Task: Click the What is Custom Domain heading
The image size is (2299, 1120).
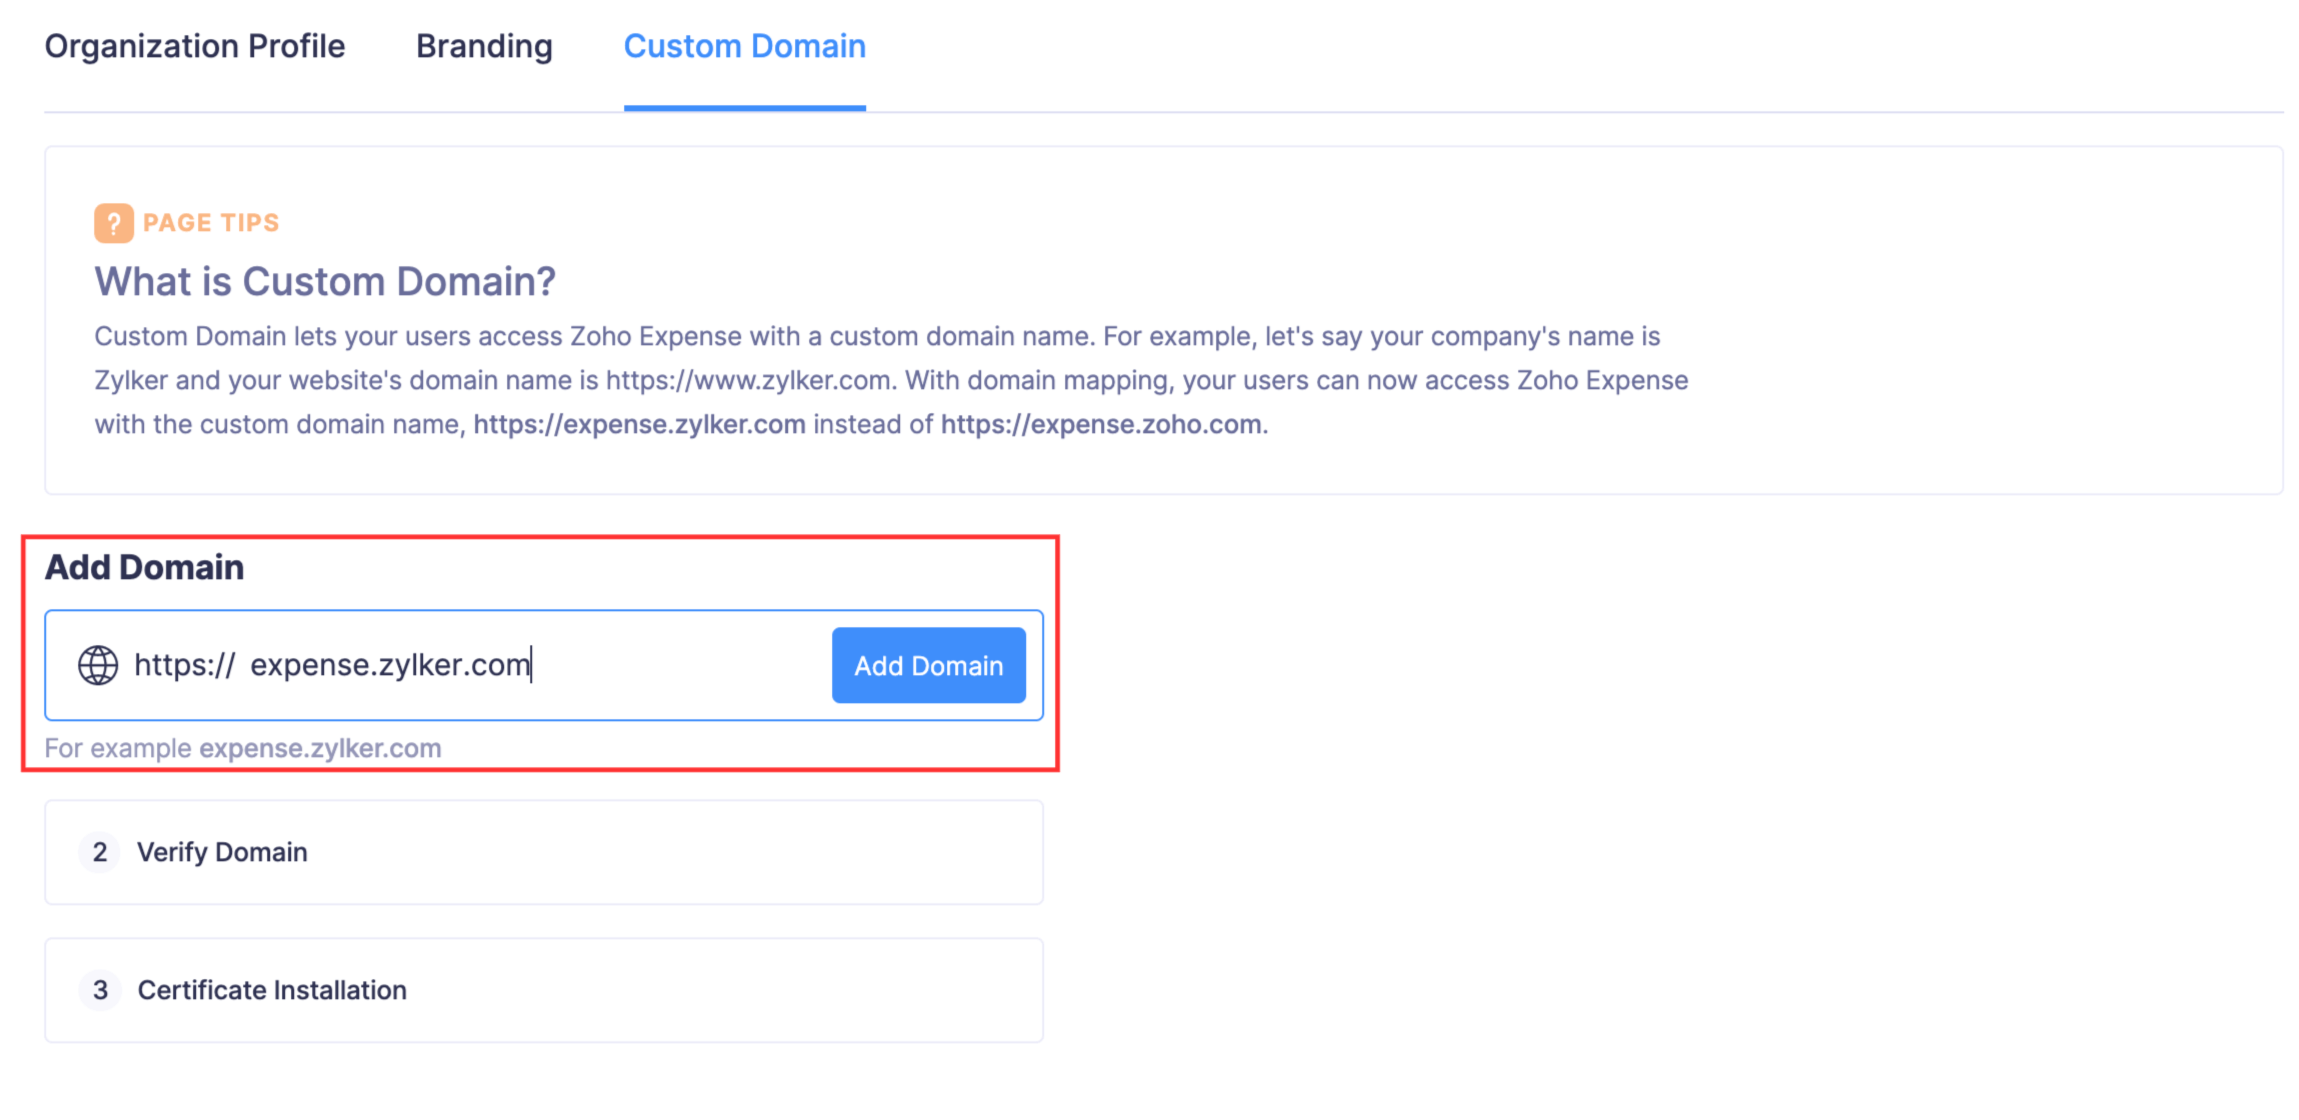Action: [x=323, y=281]
